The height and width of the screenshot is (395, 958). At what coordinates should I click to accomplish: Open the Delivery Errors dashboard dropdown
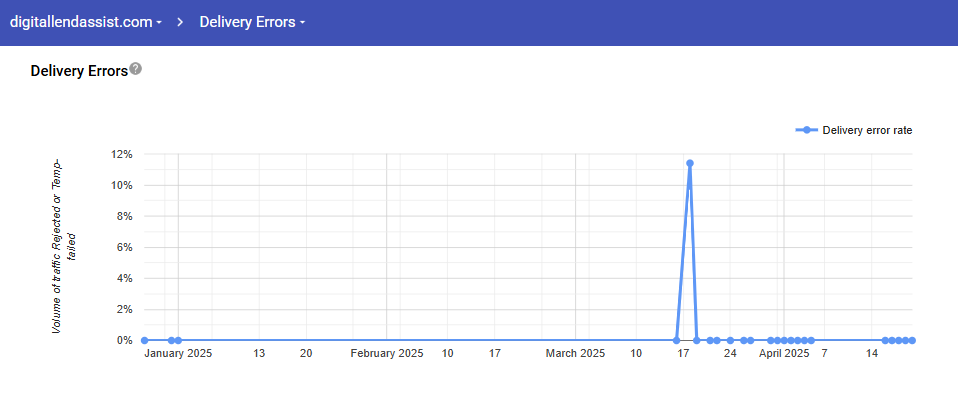(252, 23)
